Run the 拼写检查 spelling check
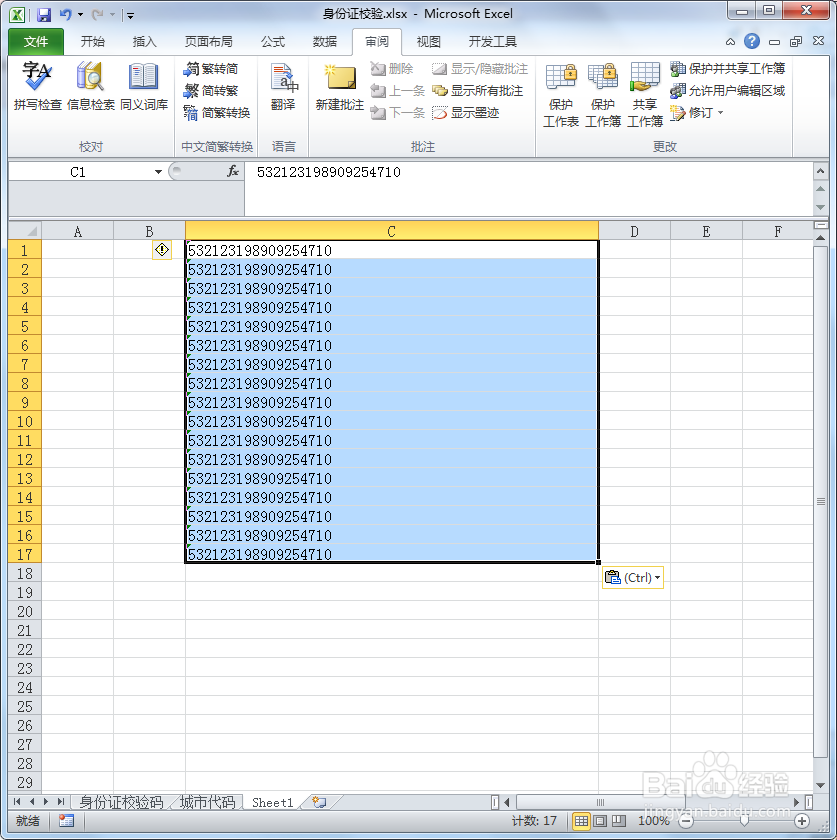This screenshot has height=840, width=837. coord(37,86)
